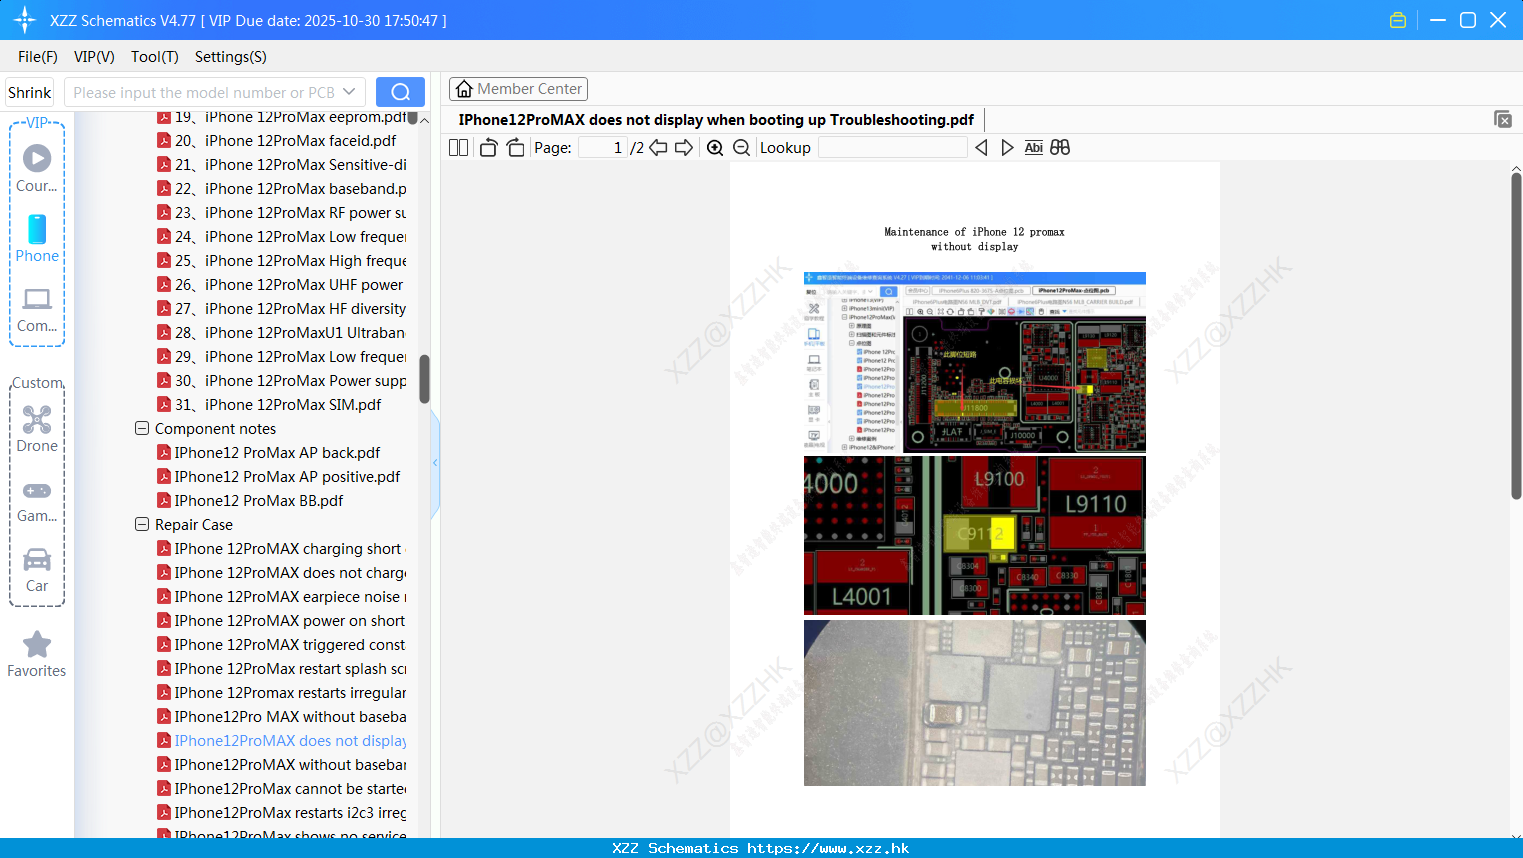Open the model number dropdown arrow
Screen dimensions: 1523x858
point(349,92)
